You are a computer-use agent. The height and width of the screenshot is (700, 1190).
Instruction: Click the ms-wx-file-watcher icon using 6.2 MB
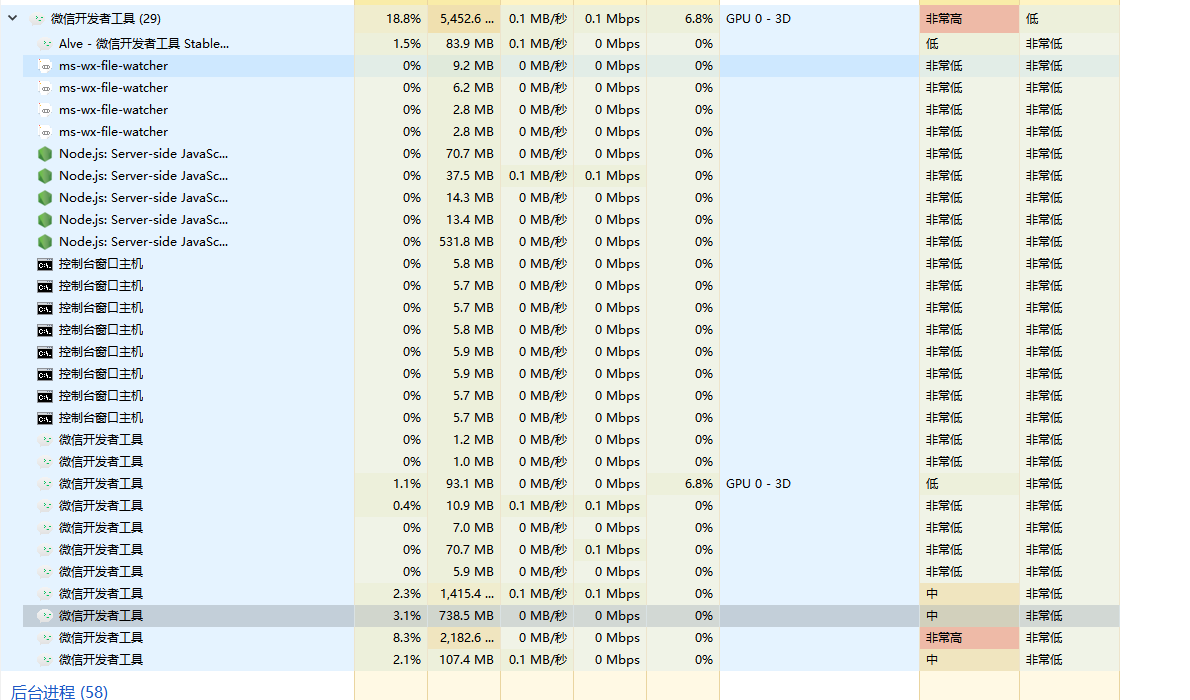[46, 88]
